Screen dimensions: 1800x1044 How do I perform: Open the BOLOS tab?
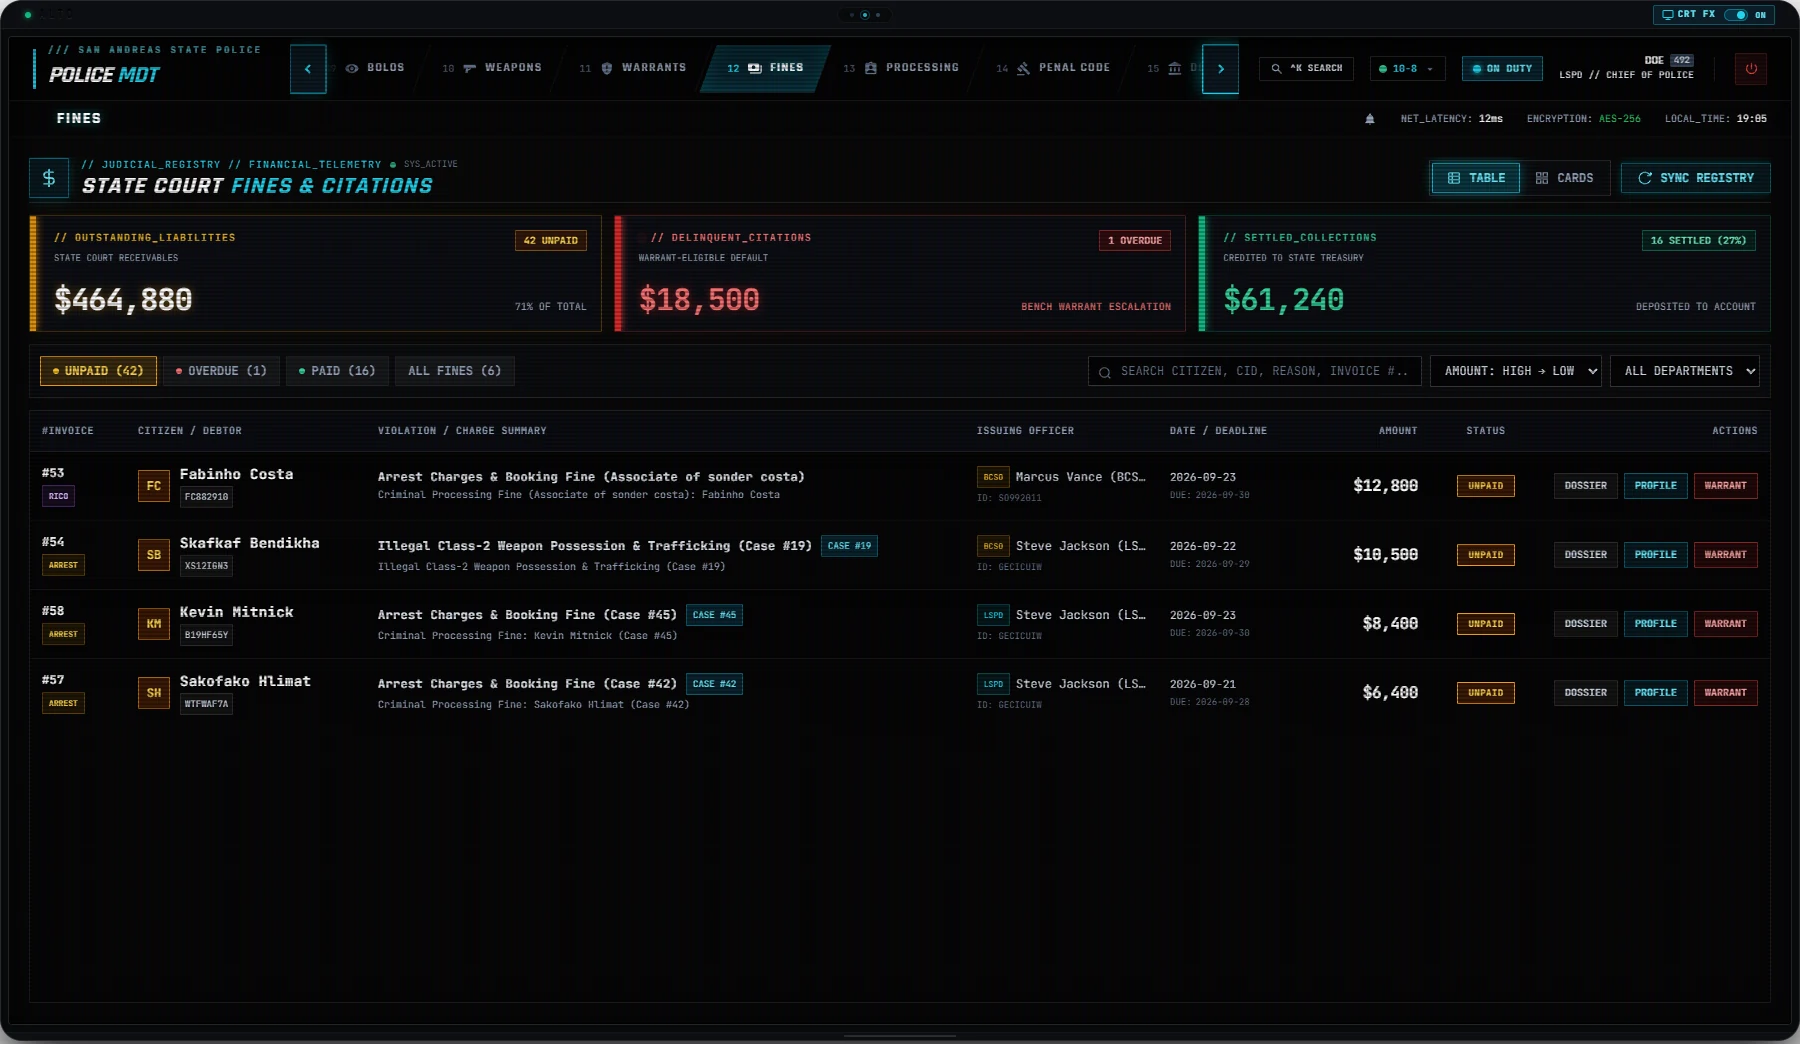(x=375, y=68)
